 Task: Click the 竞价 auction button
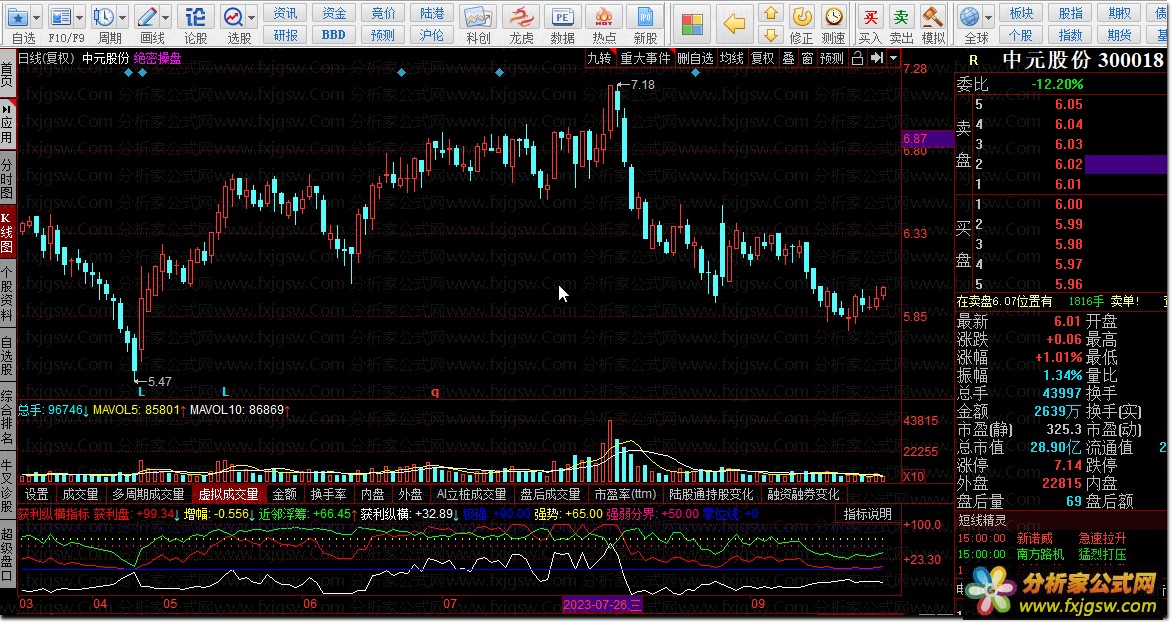pyautogui.click(x=383, y=13)
